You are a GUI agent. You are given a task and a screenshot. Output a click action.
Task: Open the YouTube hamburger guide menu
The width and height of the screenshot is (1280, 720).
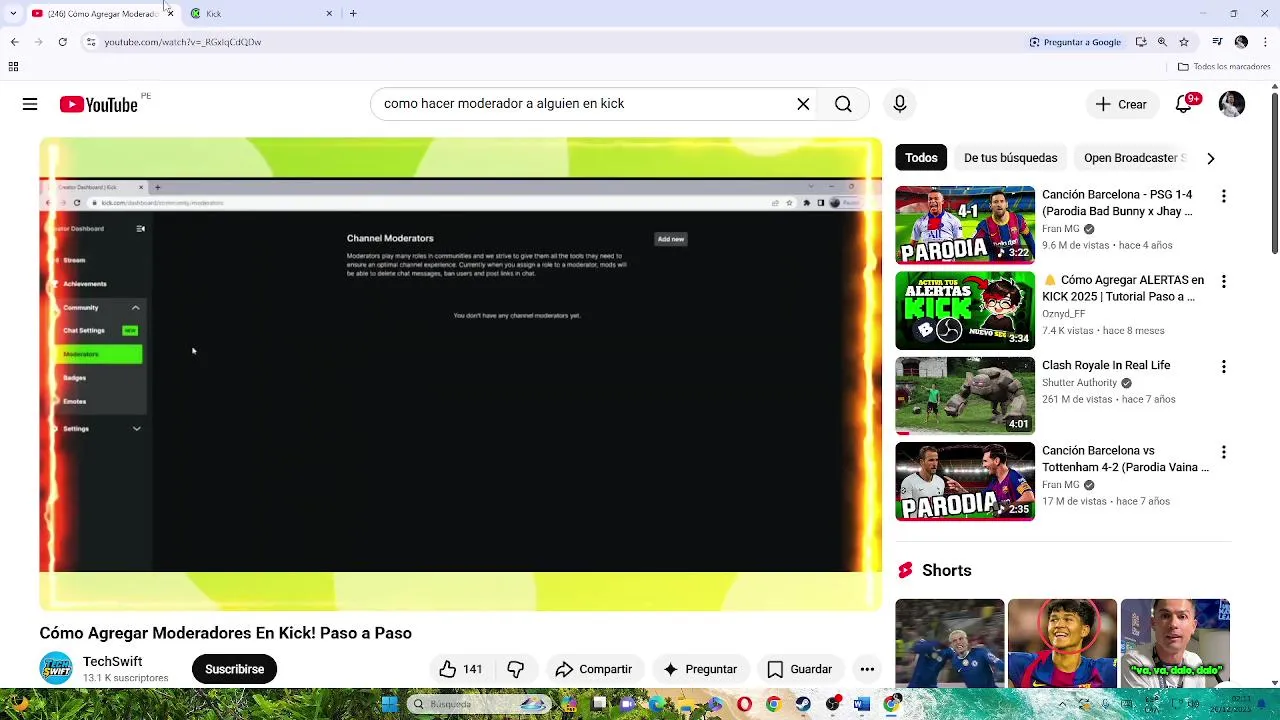[30, 104]
